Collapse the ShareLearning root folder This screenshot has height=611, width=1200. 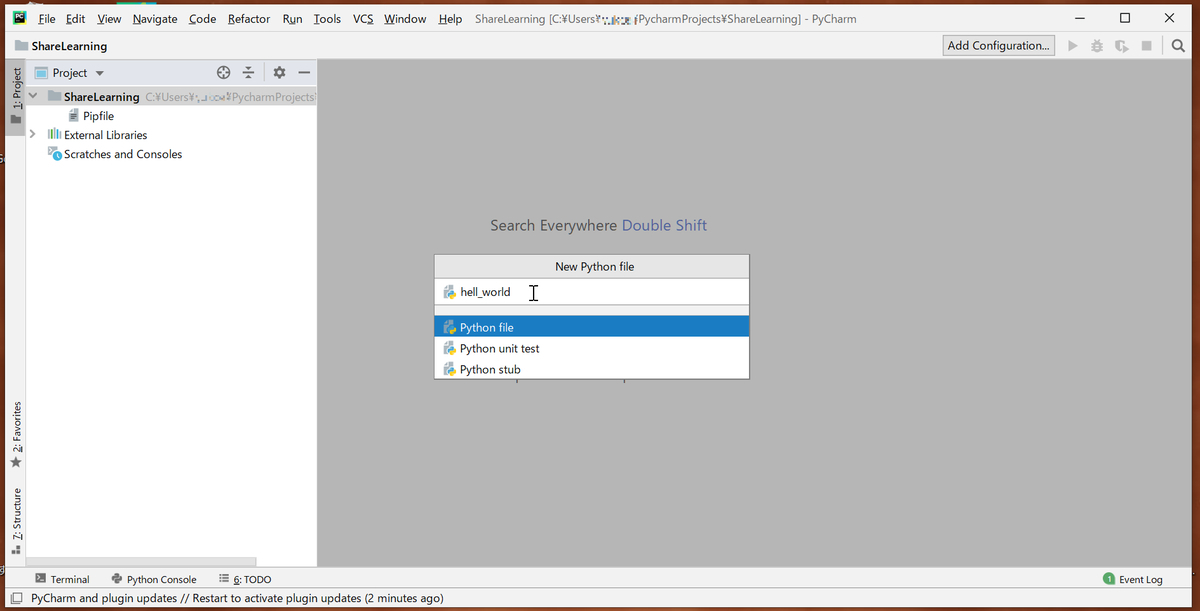point(33,96)
